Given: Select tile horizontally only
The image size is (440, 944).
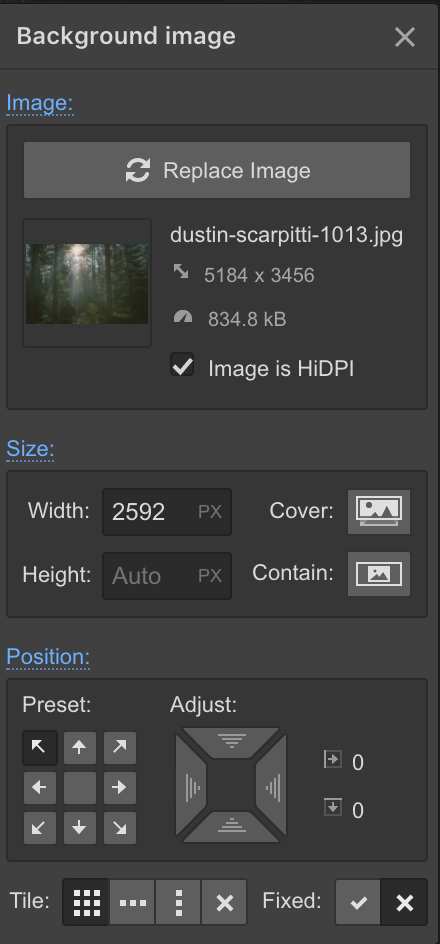Looking at the screenshot, I should tap(132, 902).
